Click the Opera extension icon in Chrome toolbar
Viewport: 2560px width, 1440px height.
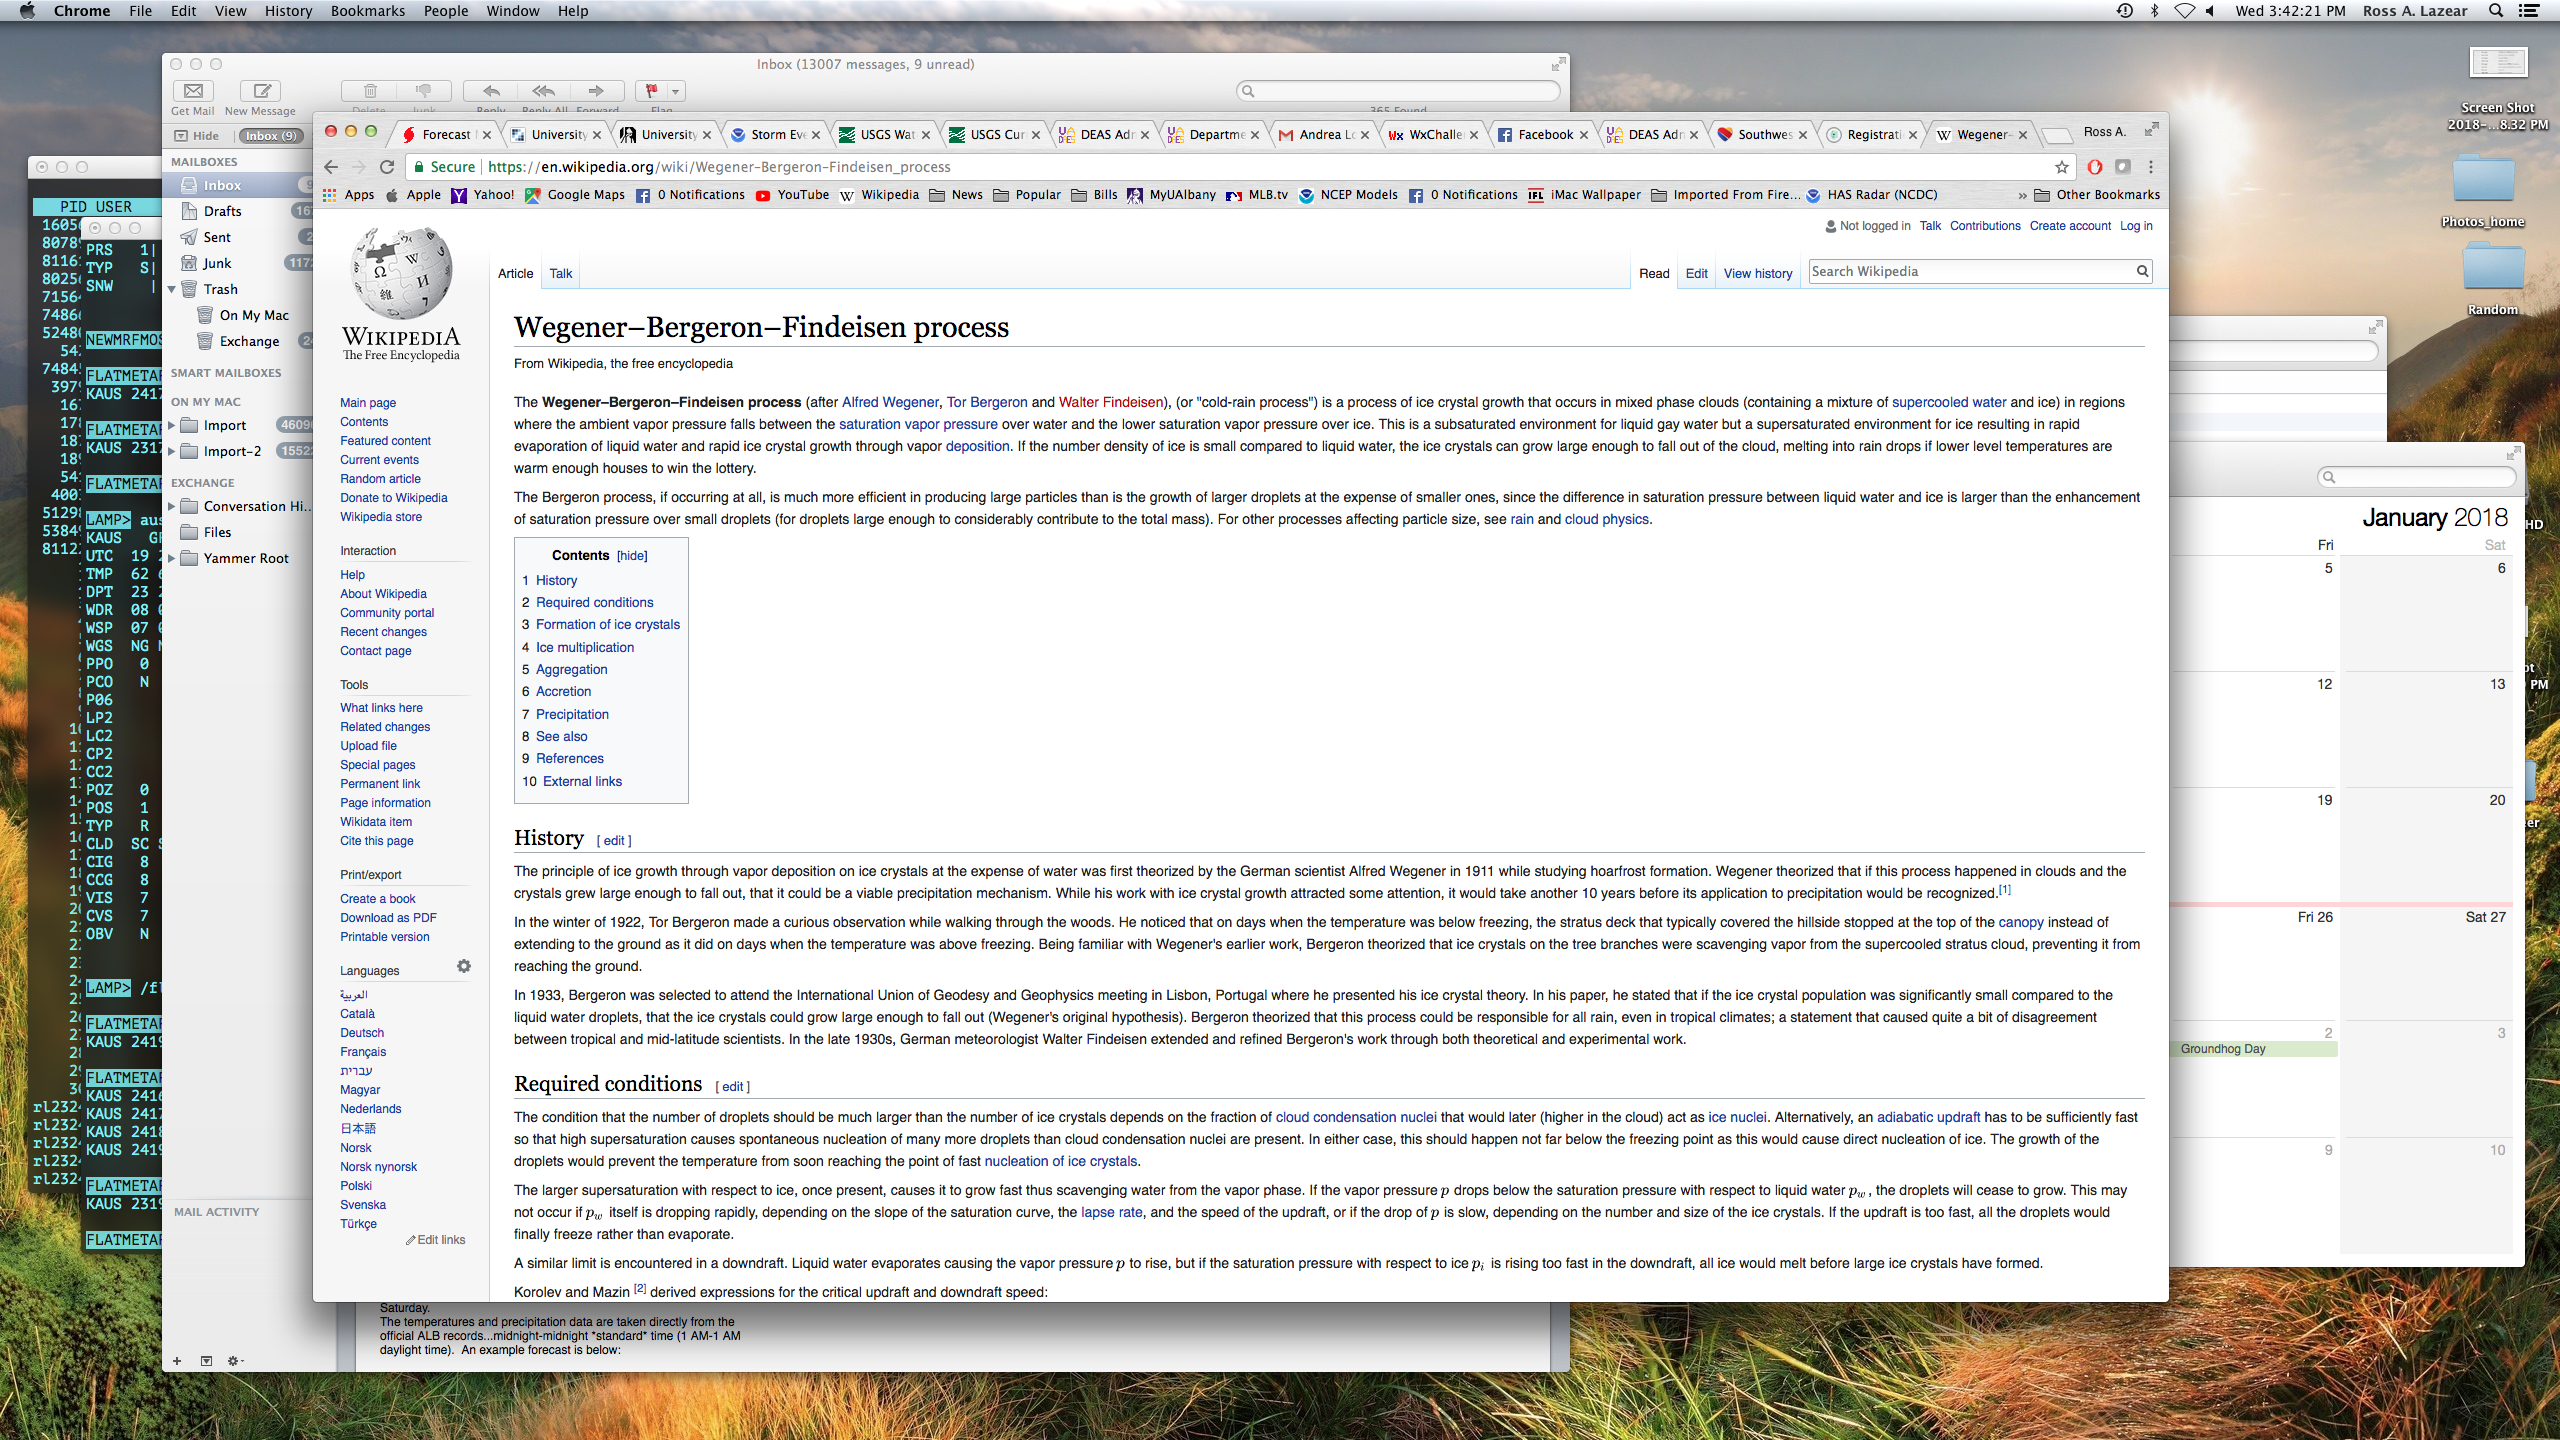tap(2094, 167)
